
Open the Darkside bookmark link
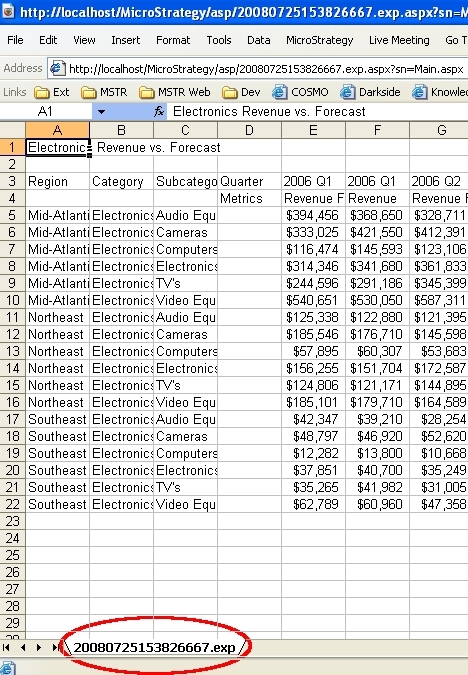[x=370, y=92]
